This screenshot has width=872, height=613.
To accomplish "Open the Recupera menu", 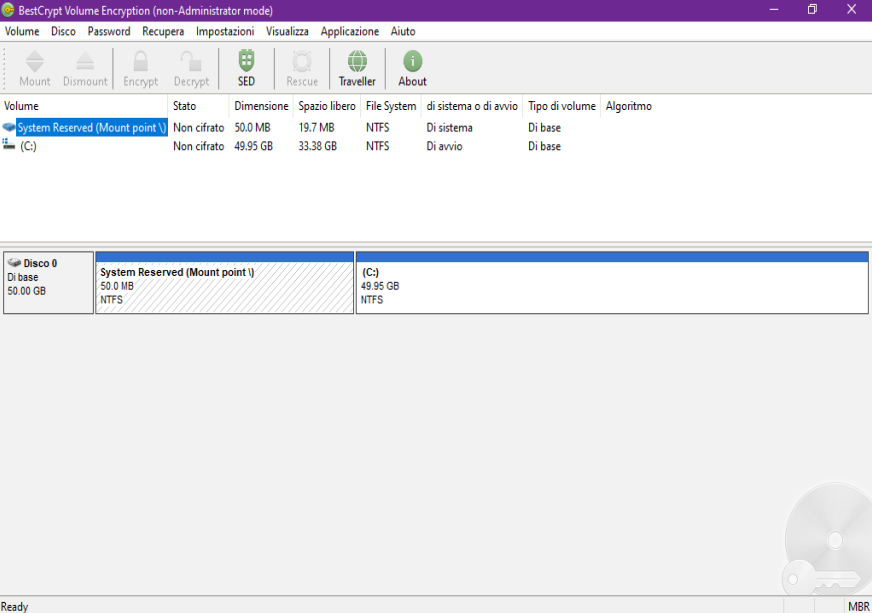I will 163,31.
